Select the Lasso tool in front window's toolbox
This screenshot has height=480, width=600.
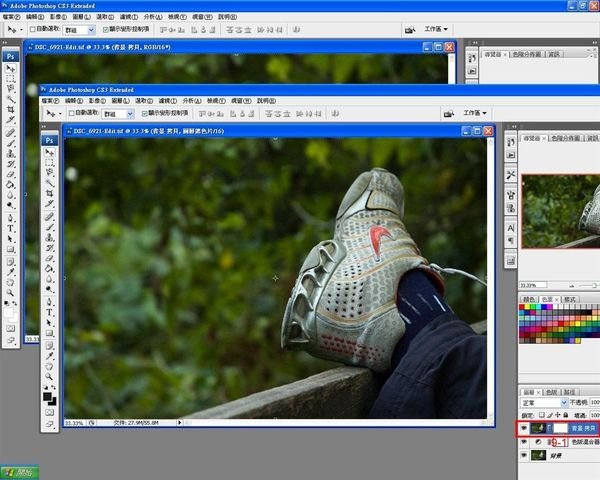[50, 173]
